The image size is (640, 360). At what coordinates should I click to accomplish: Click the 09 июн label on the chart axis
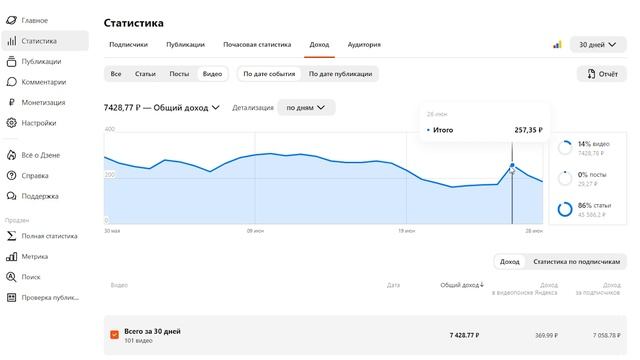click(256, 231)
